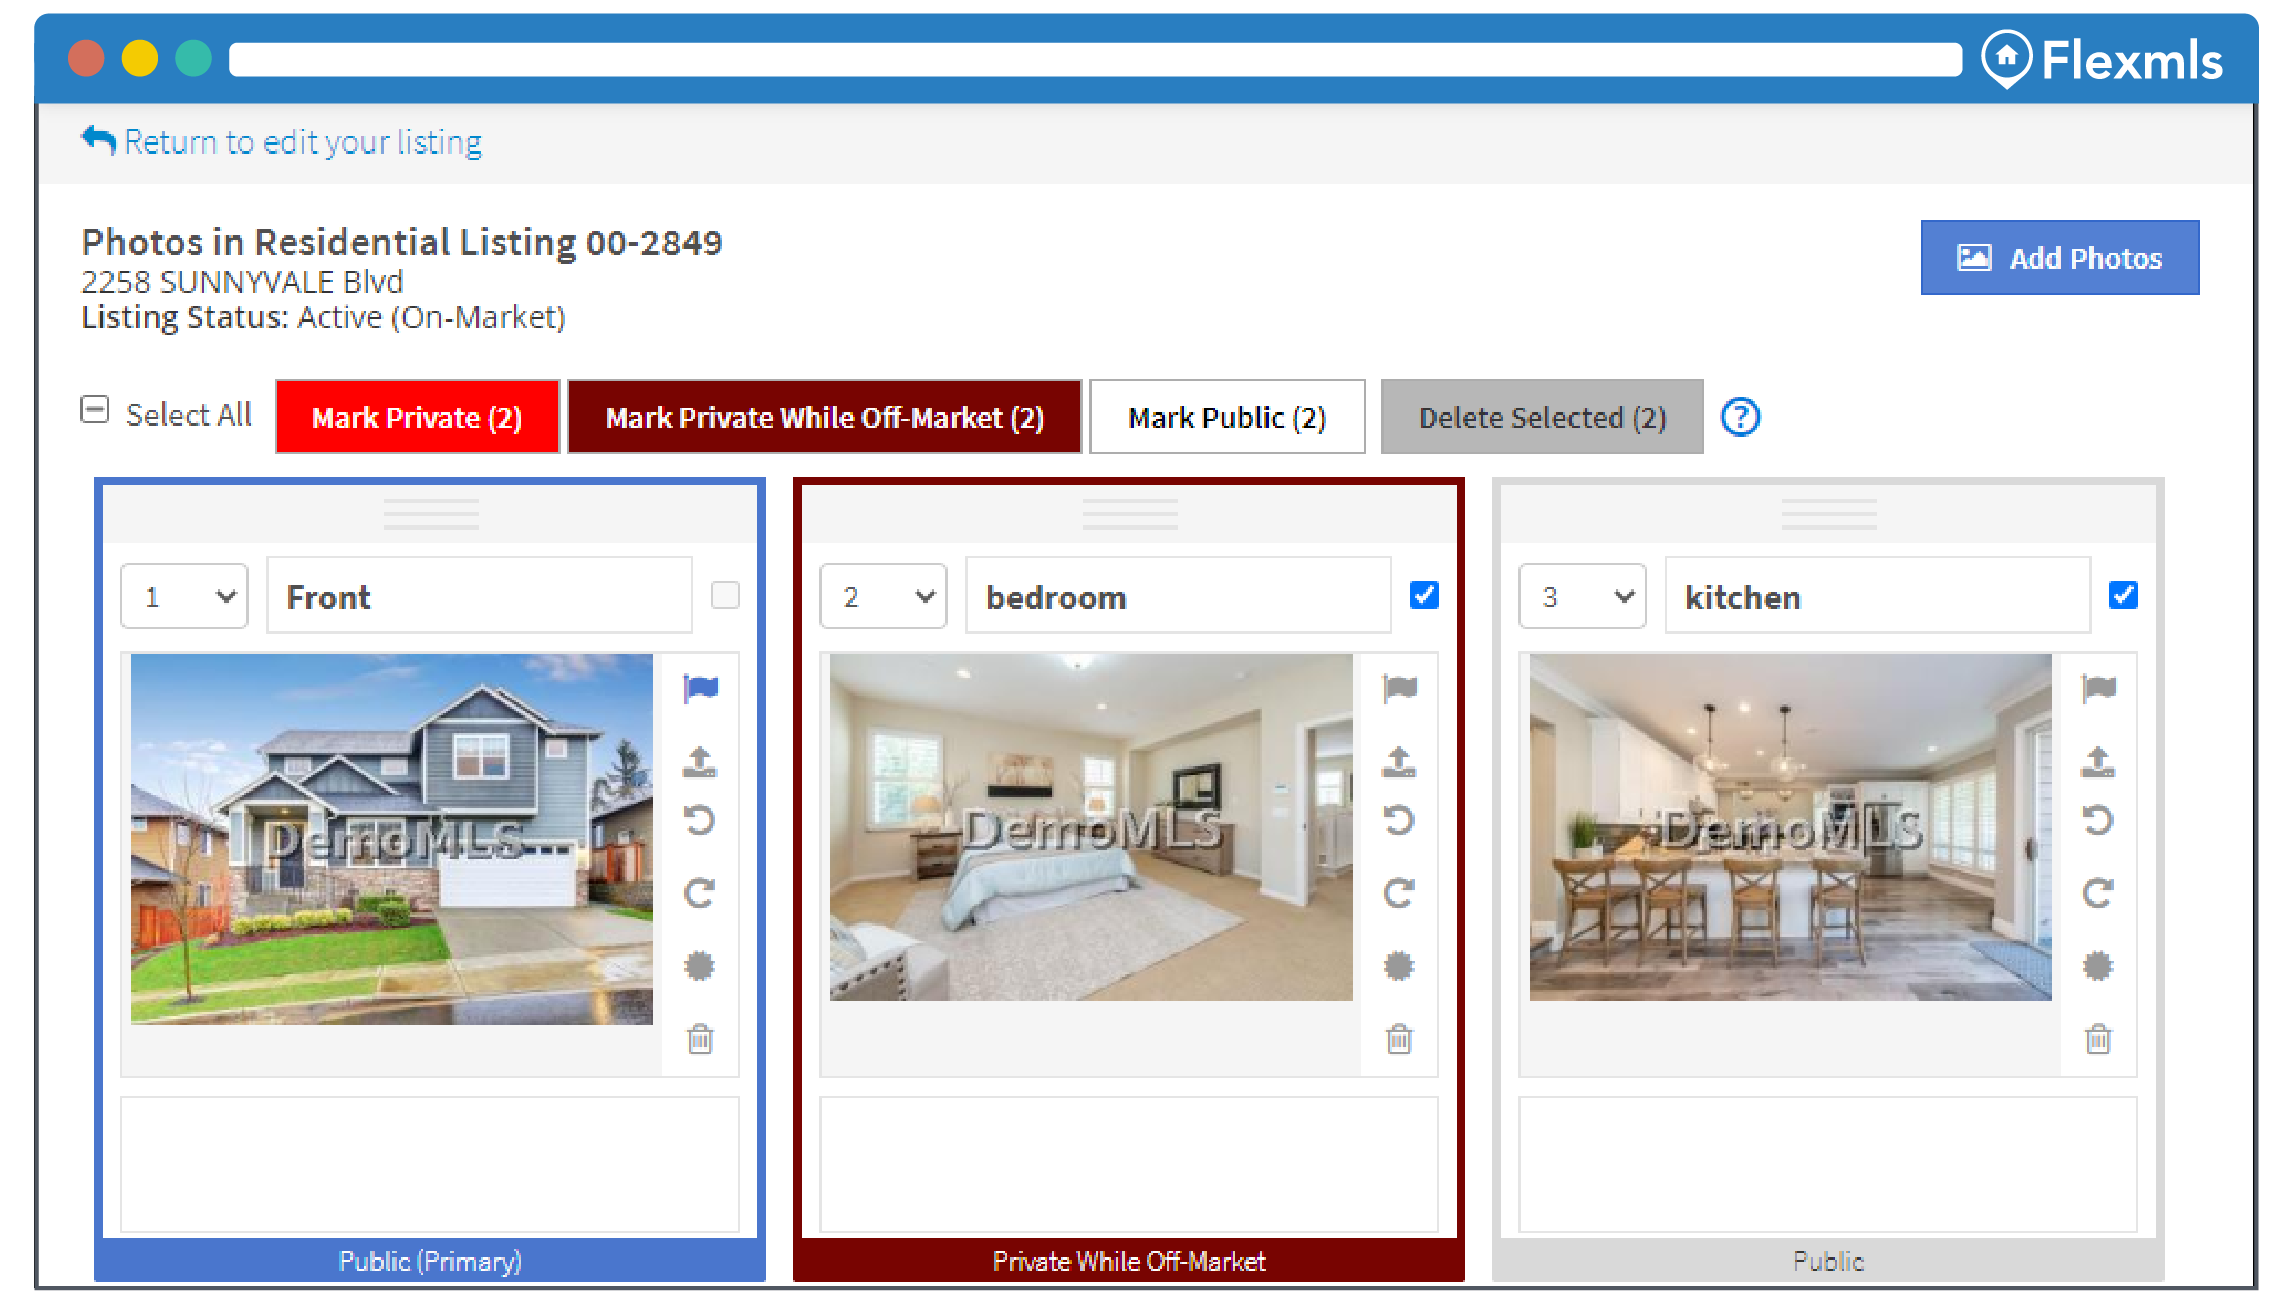Click the upload icon on Front photo

(700, 761)
